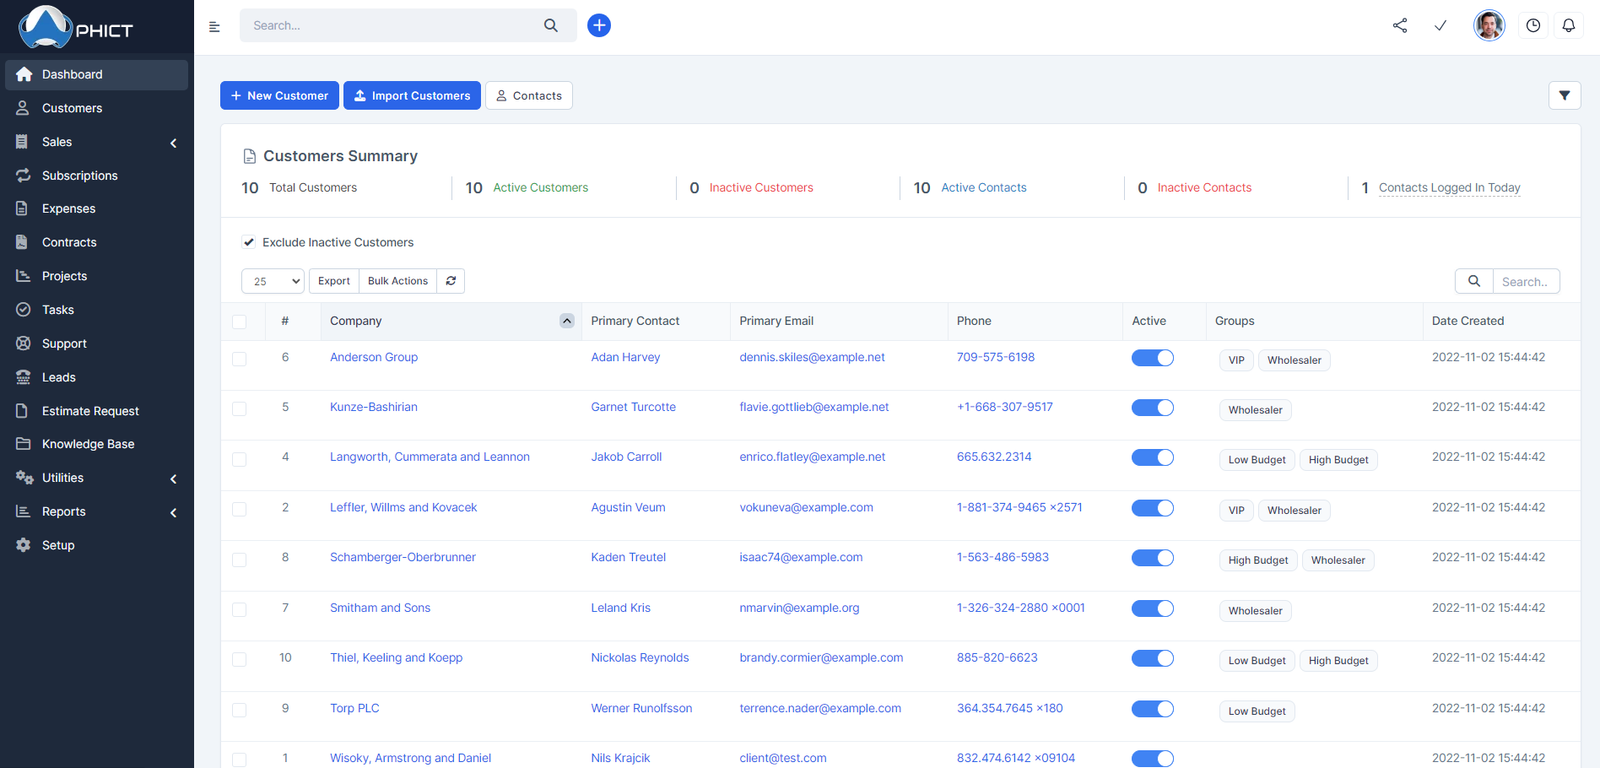Open contact Adan Harvey
Viewport: 1600px width, 768px height.
click(x=625, y=357)
